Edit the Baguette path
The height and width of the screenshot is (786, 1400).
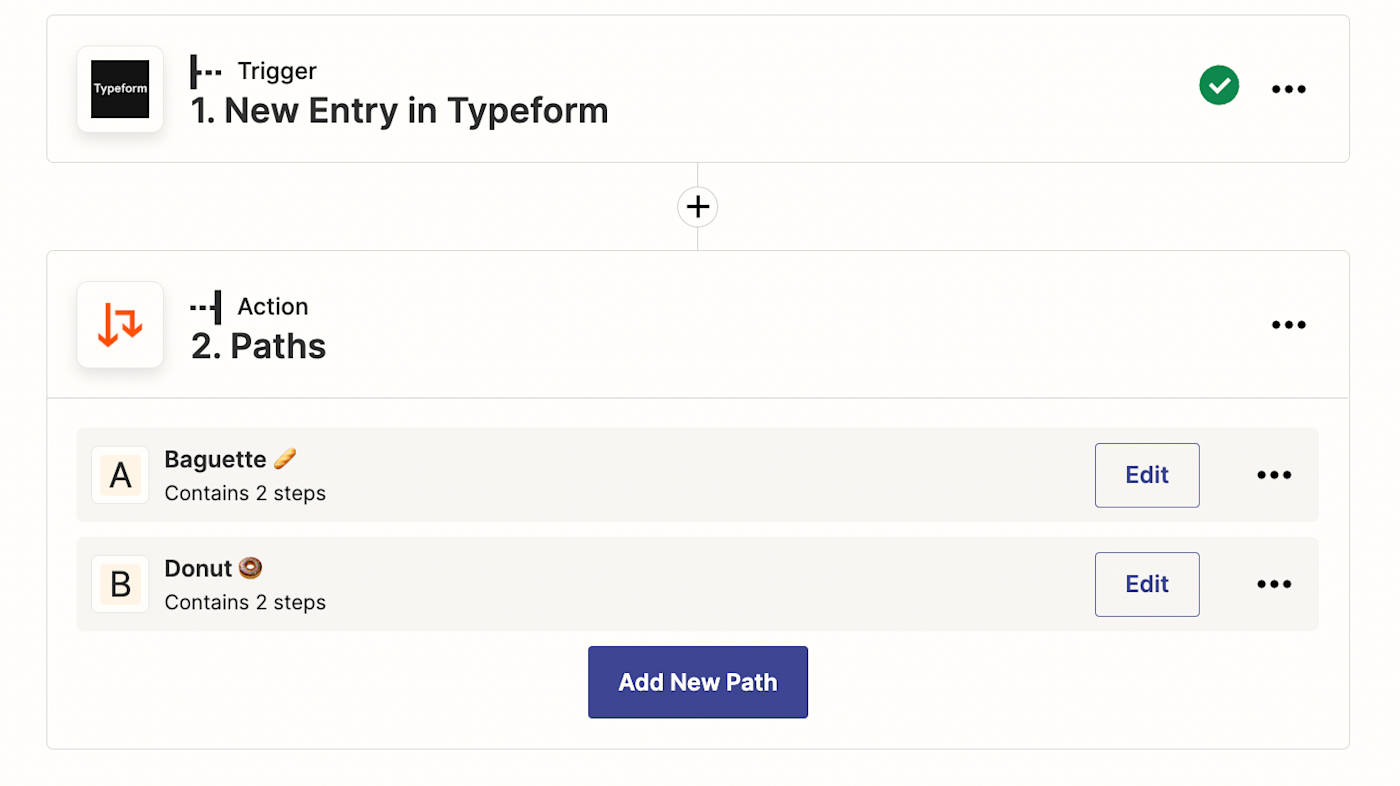pos(1146,475)
